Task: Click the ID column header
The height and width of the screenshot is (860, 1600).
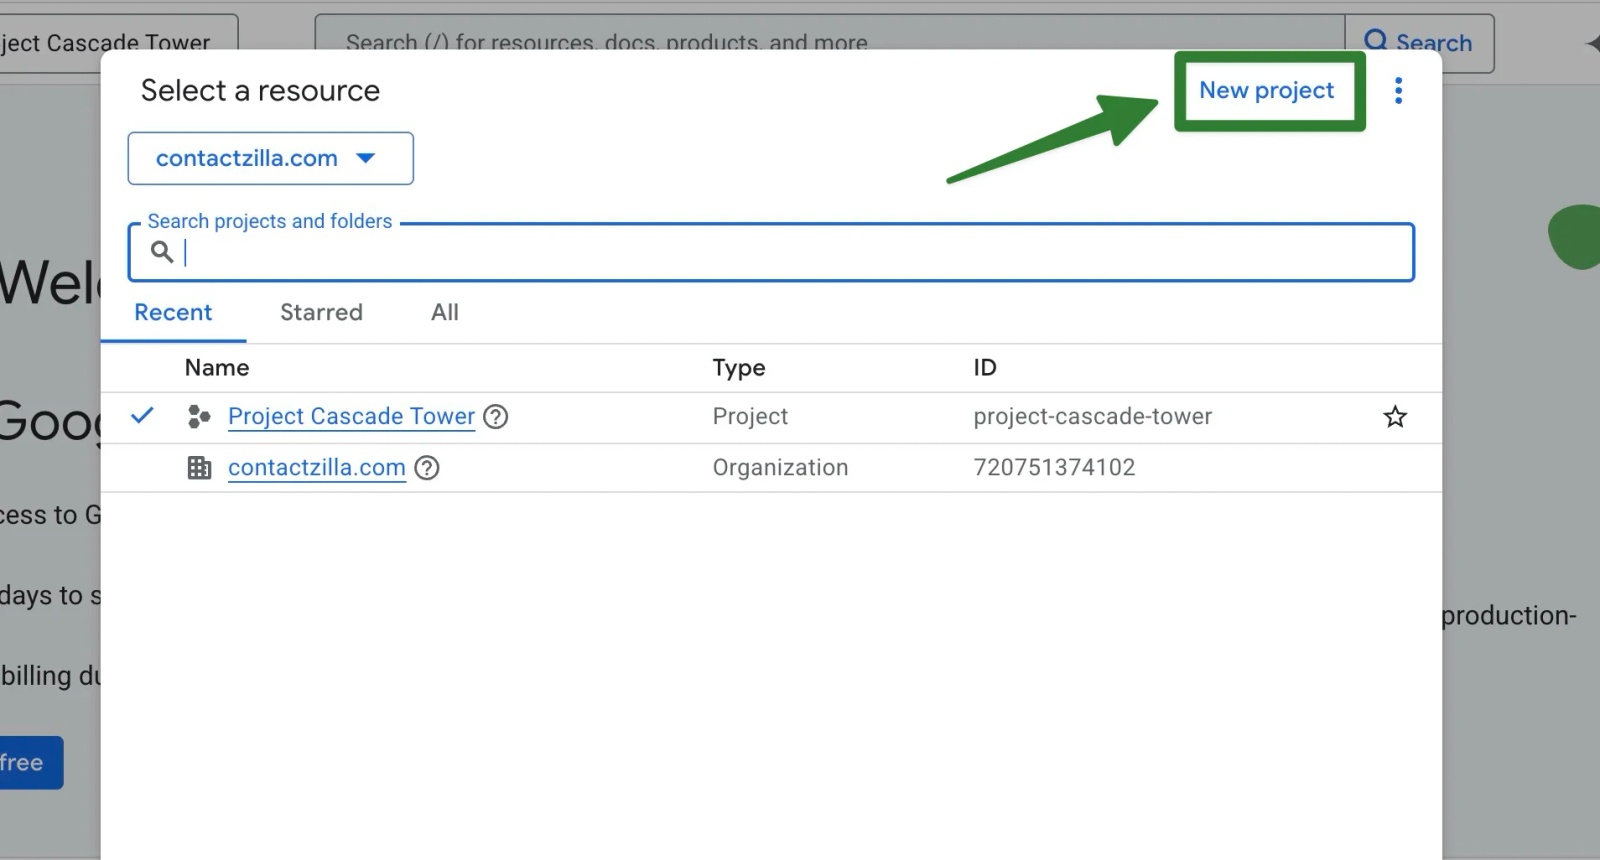Action: (x=985, y=368)
